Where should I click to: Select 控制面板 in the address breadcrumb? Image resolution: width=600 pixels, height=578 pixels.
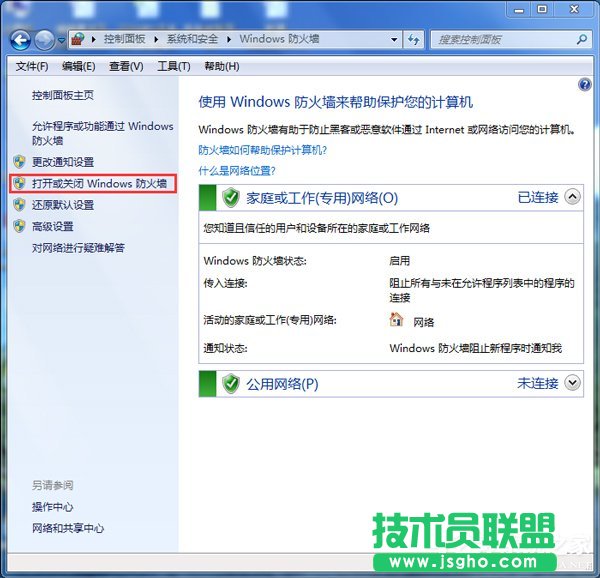pos(124,39)
